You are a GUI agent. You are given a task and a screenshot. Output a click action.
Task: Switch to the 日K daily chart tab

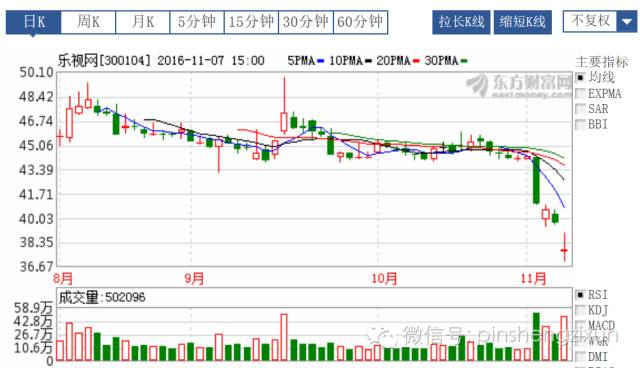click(33, 22)
